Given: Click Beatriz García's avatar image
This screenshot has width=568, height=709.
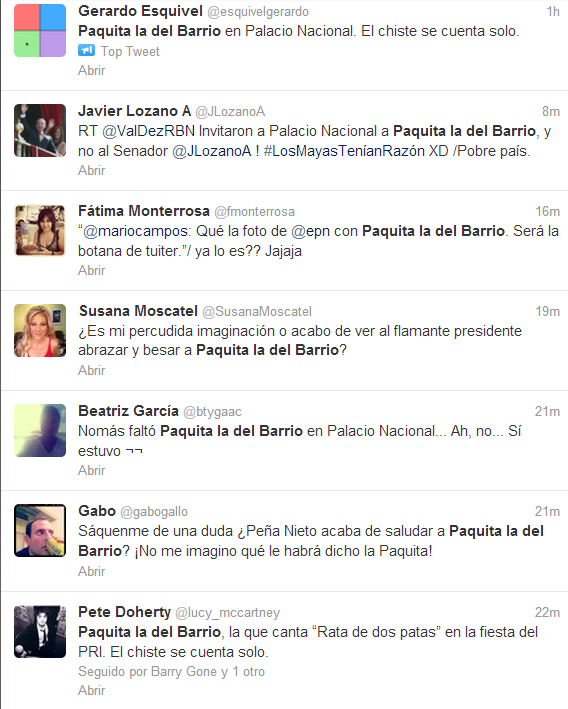Looking at the screenshot, I should coord(40,430).
